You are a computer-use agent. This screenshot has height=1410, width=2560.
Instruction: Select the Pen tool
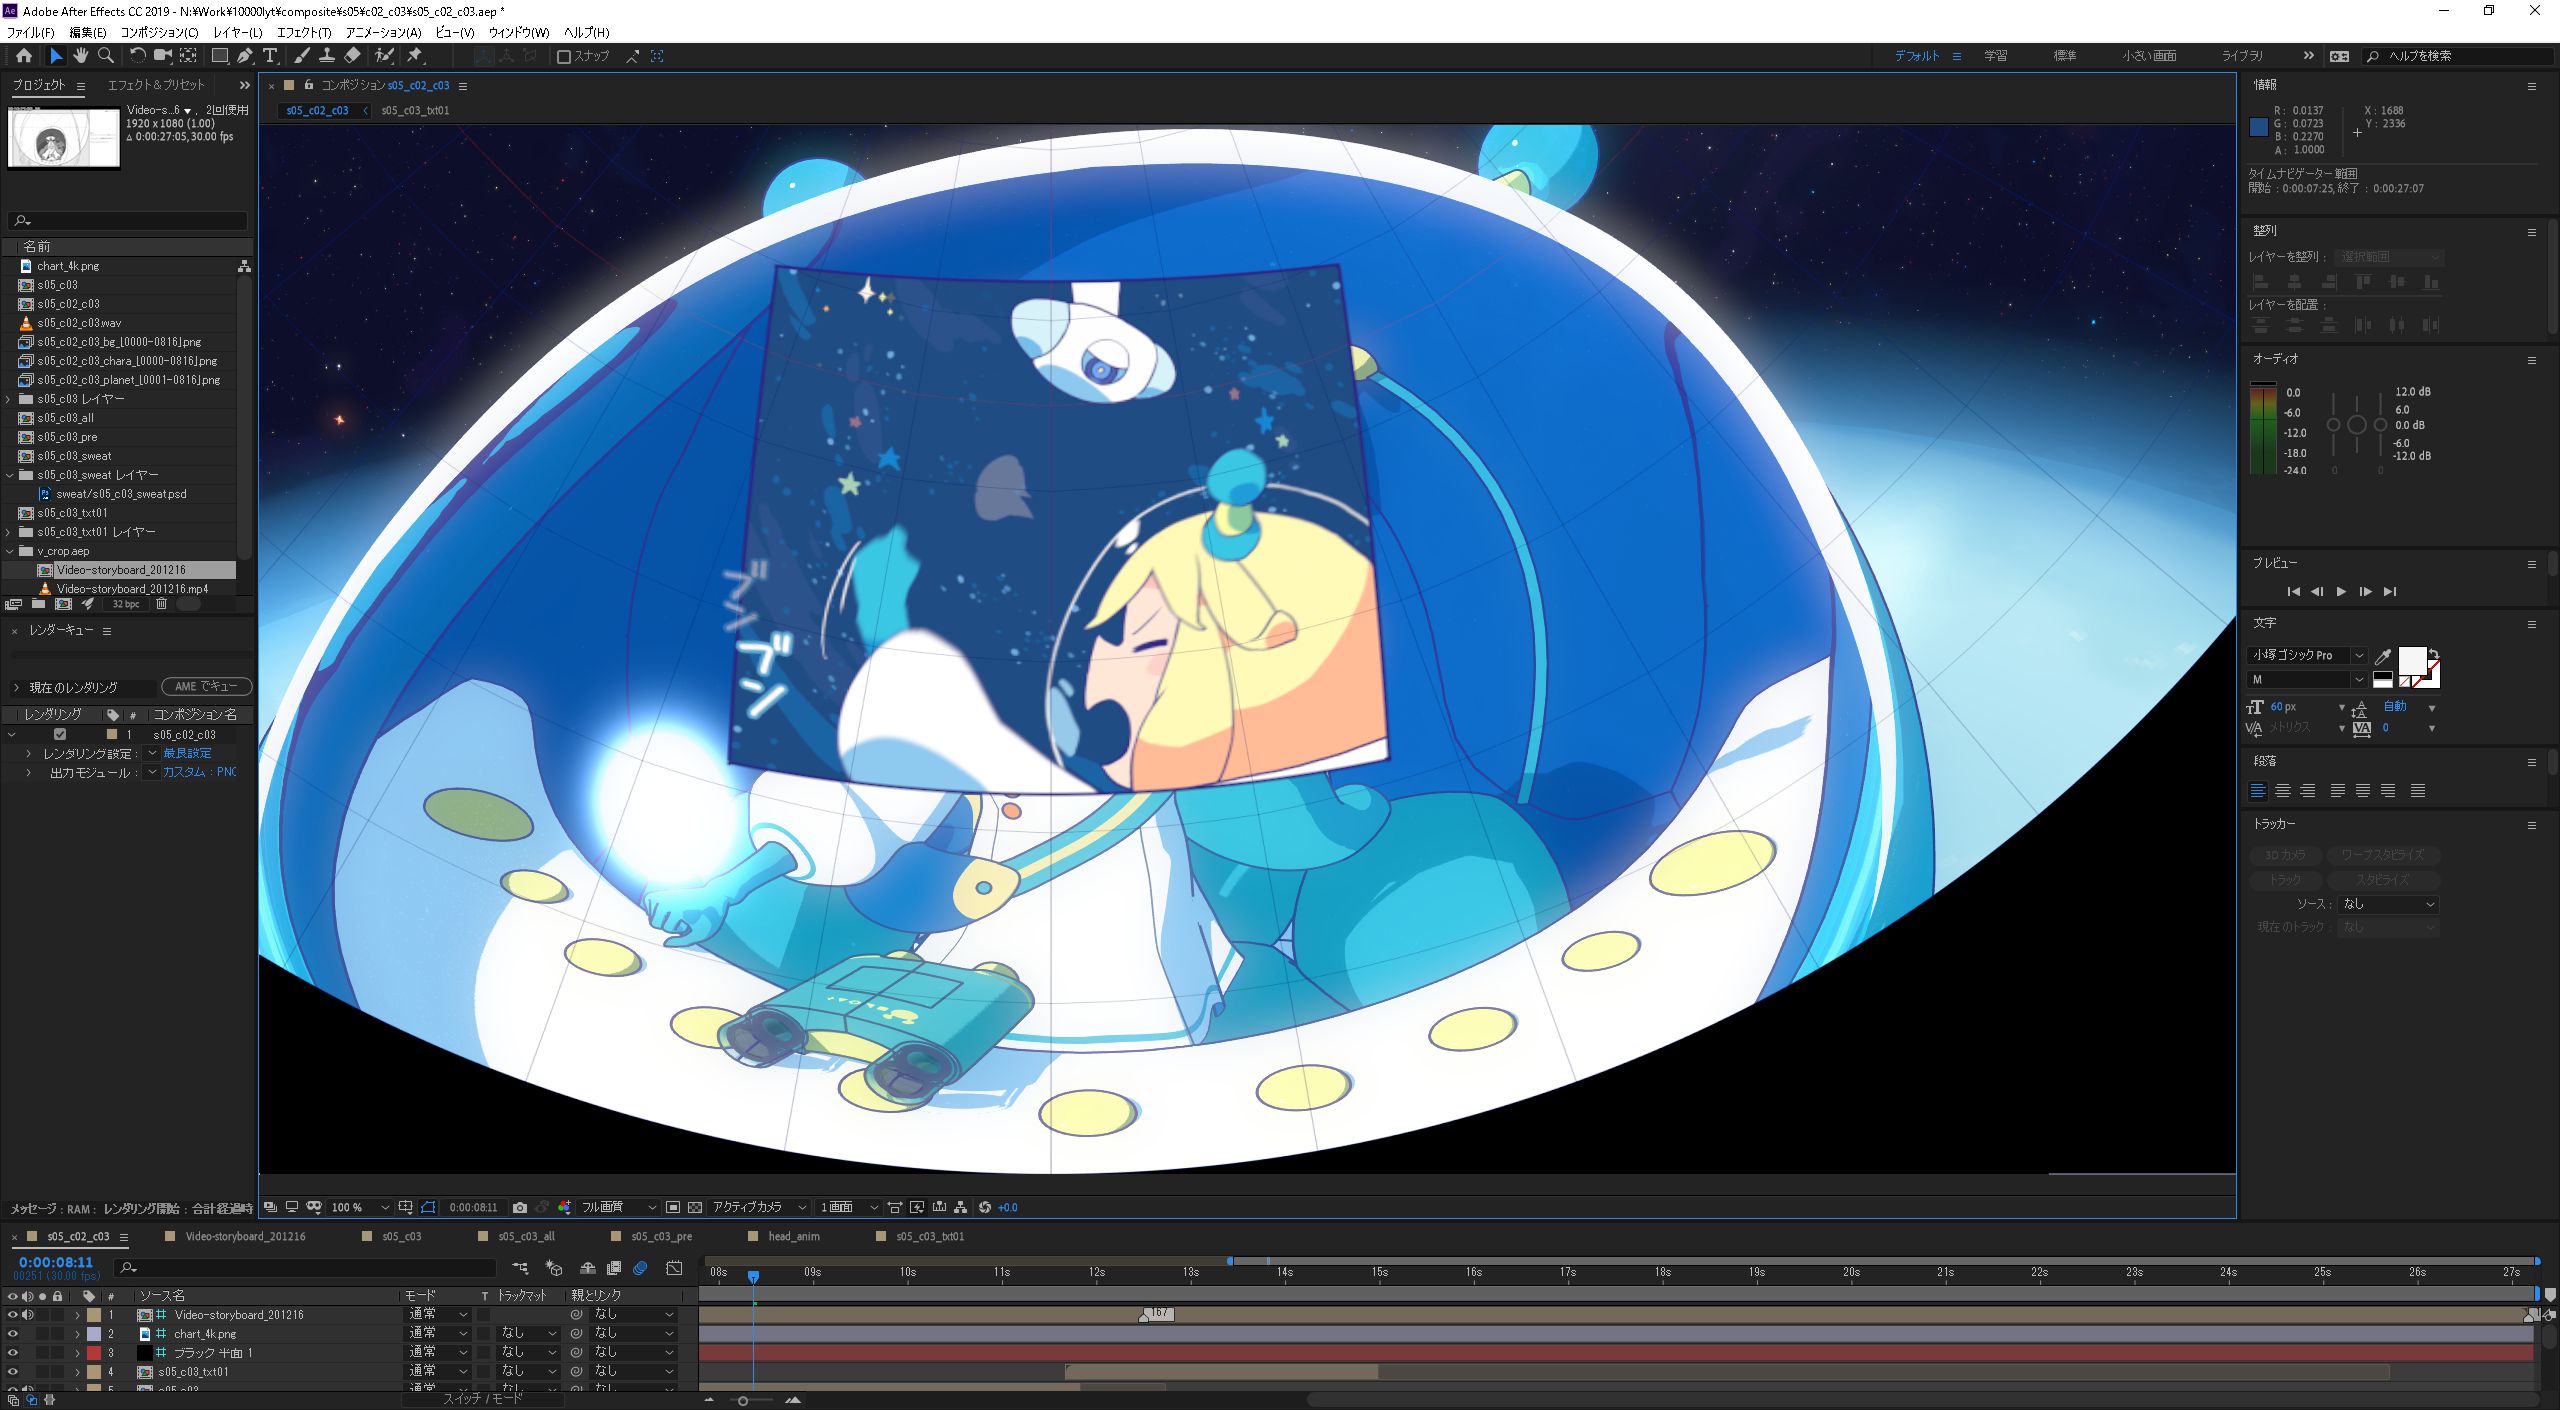click(245, 56)
